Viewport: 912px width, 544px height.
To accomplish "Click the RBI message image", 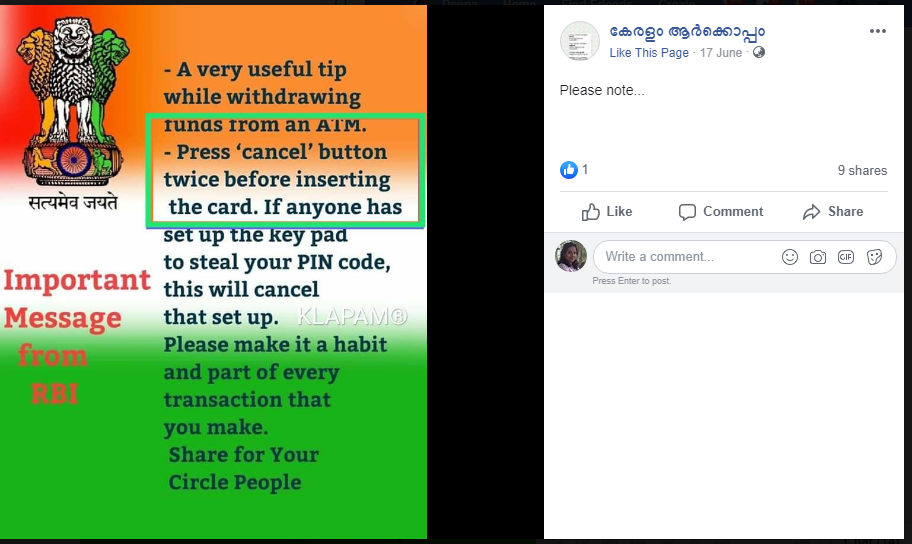I will tap(213, 272).
